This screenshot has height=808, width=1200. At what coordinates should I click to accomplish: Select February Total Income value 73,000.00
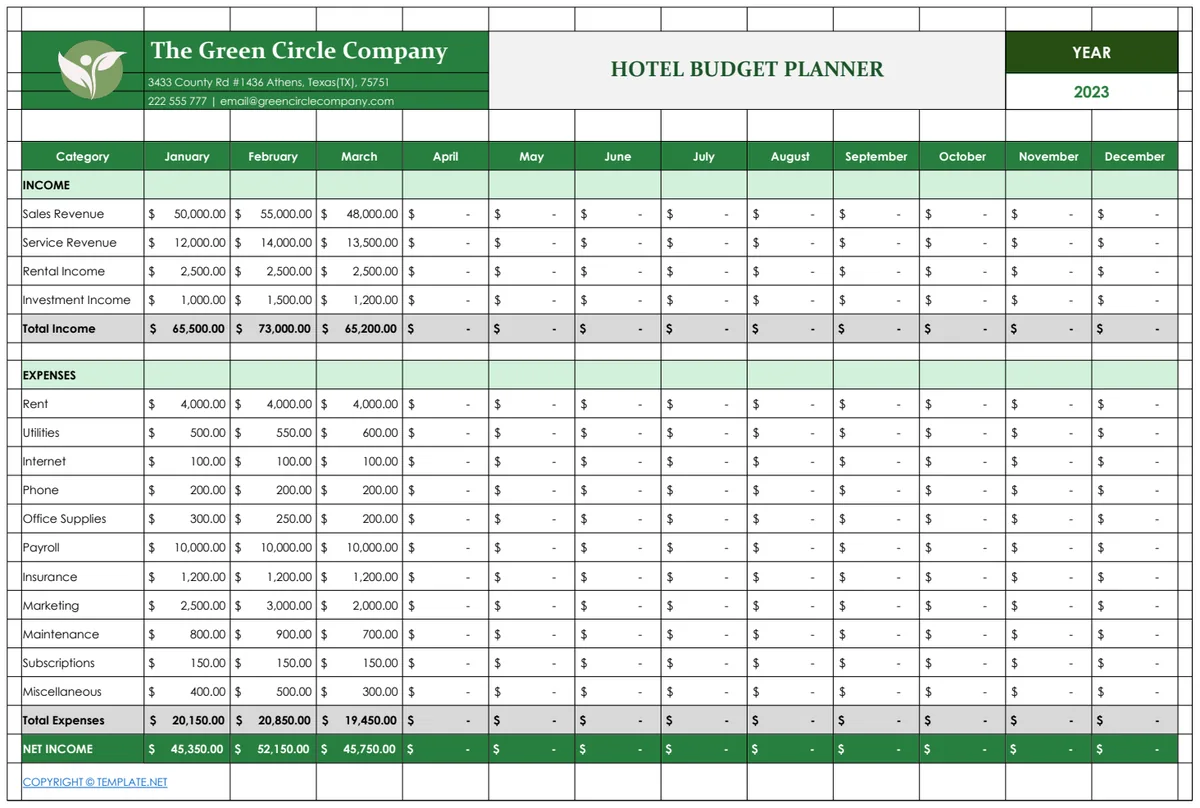click(x=273, y=328)
